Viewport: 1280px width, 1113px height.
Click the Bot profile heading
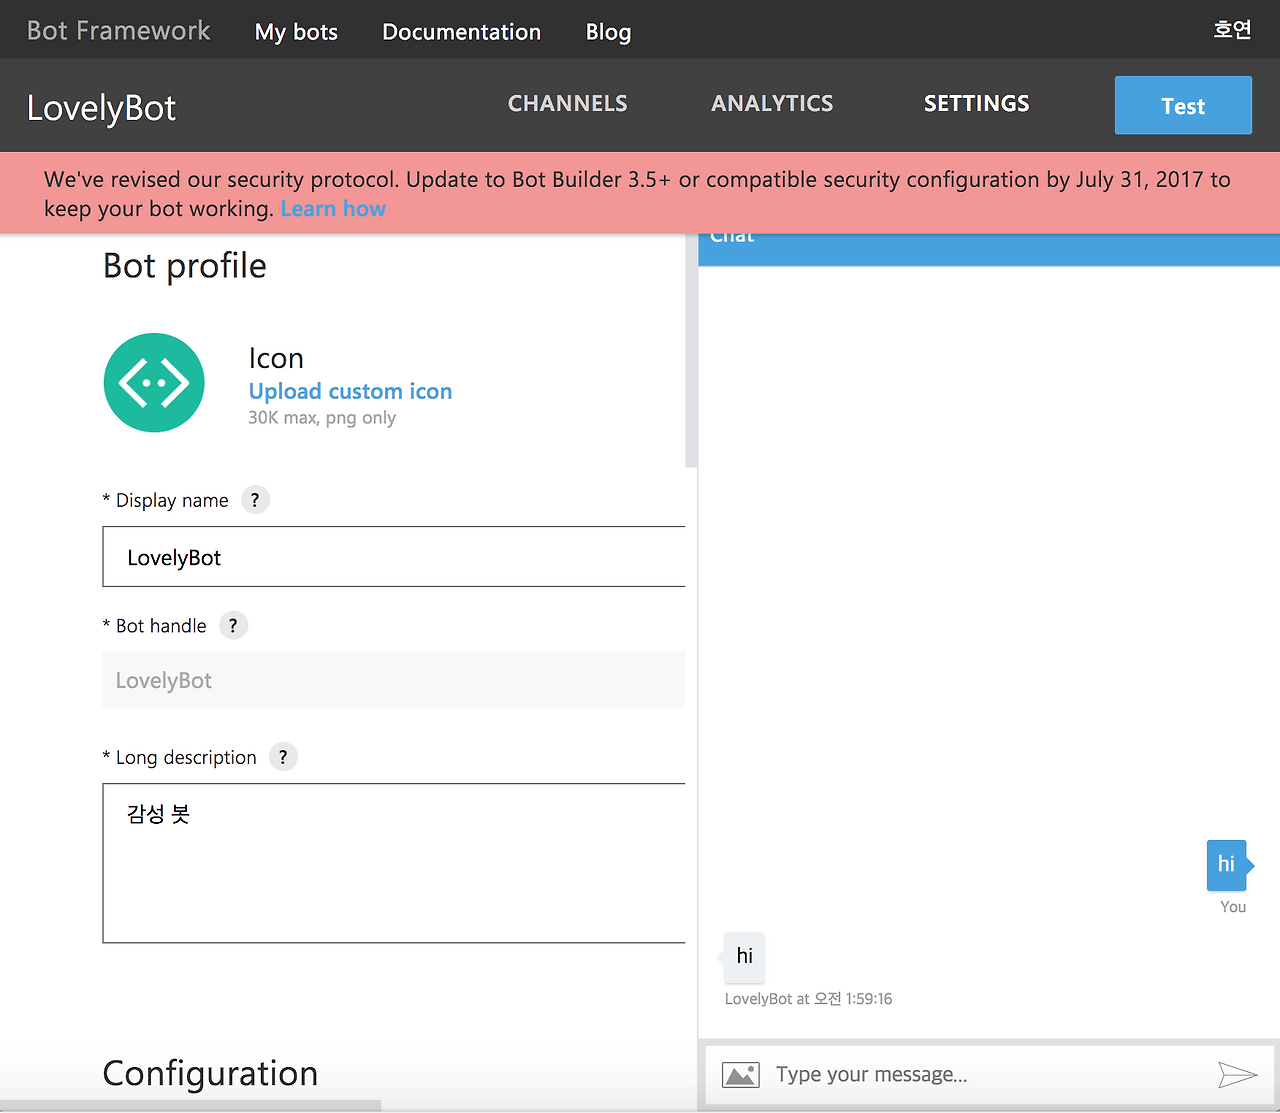click(x=185, y=266)
